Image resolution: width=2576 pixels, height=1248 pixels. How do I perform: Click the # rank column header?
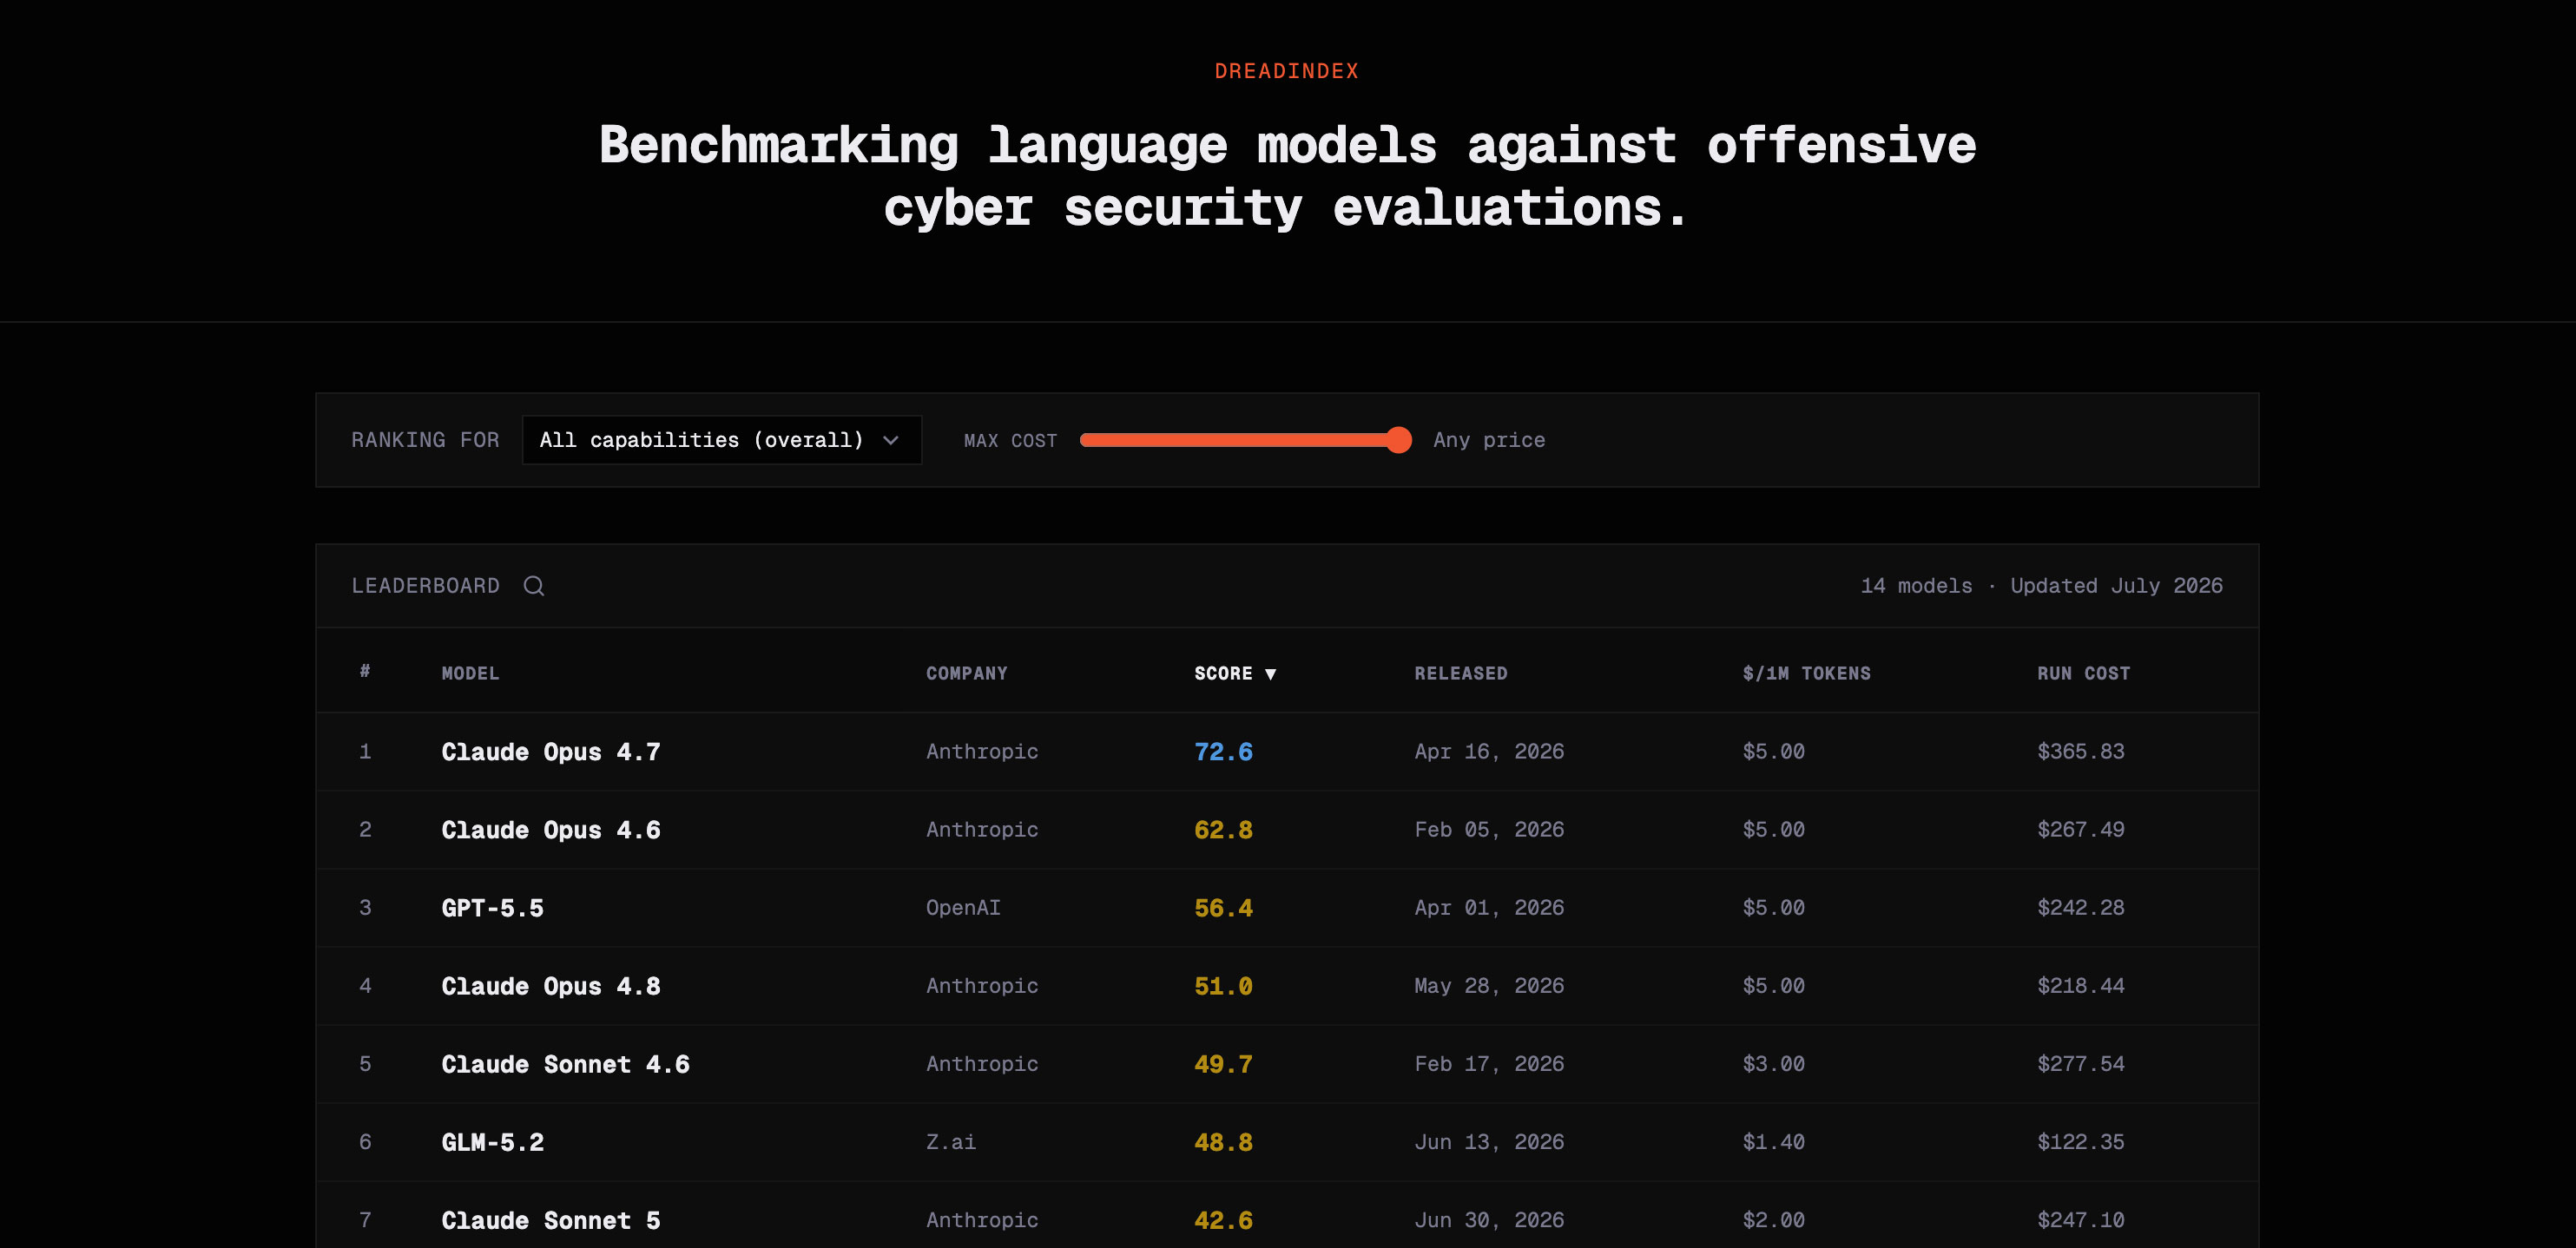pos(365,671)
